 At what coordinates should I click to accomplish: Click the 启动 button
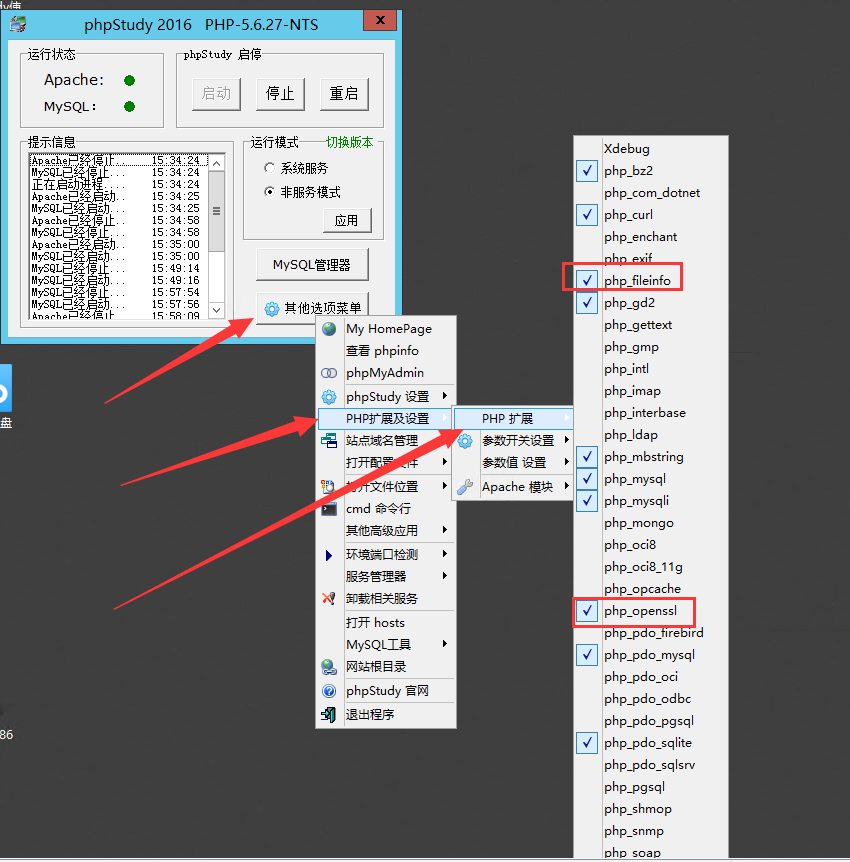click(216, 93)
